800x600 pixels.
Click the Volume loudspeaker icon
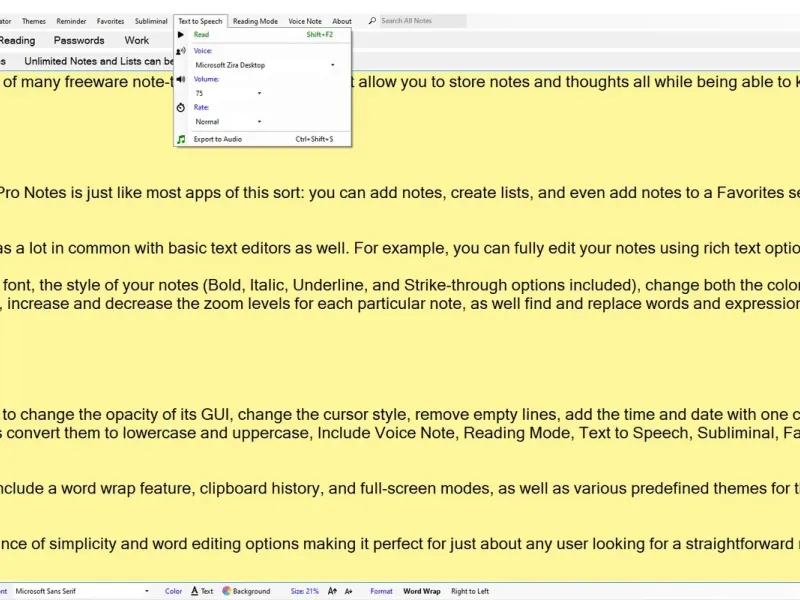pos(181,79)
